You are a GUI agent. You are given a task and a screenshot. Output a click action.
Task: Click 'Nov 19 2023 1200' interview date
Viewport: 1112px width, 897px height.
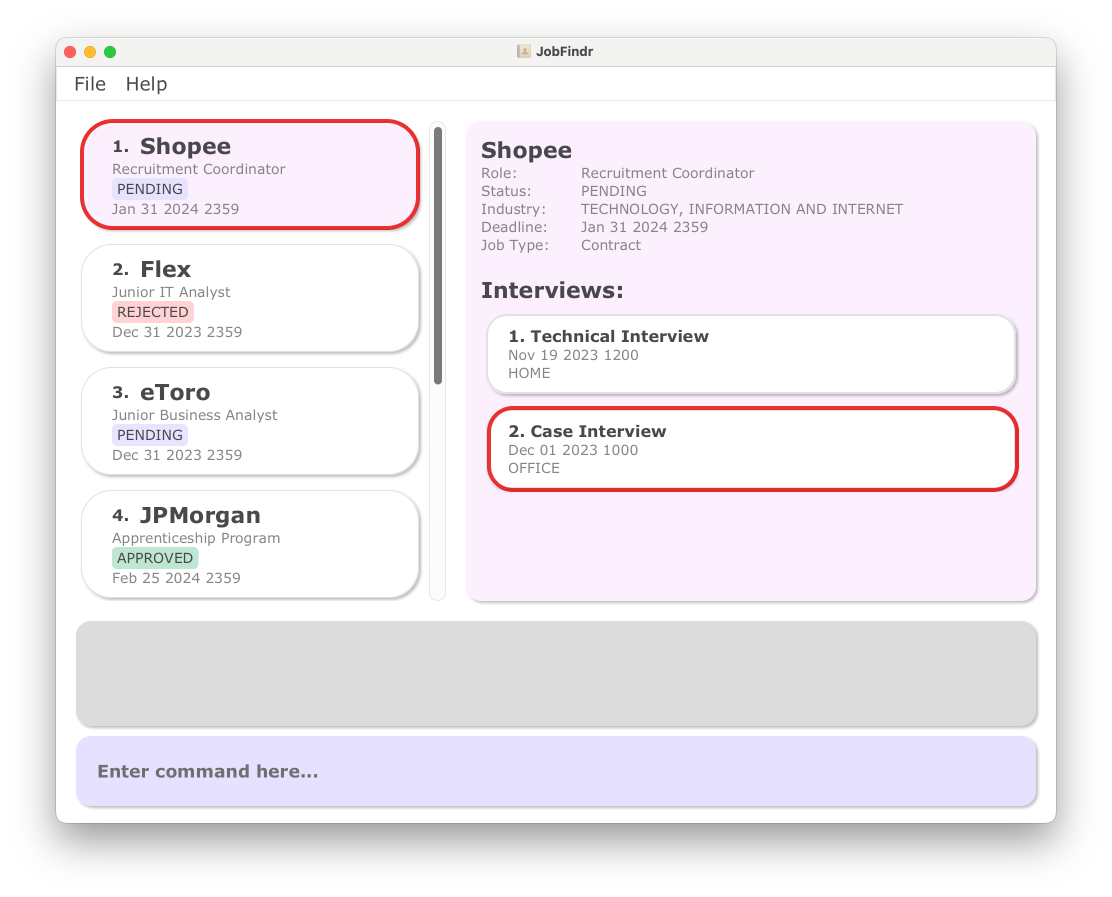pos(573,355)
